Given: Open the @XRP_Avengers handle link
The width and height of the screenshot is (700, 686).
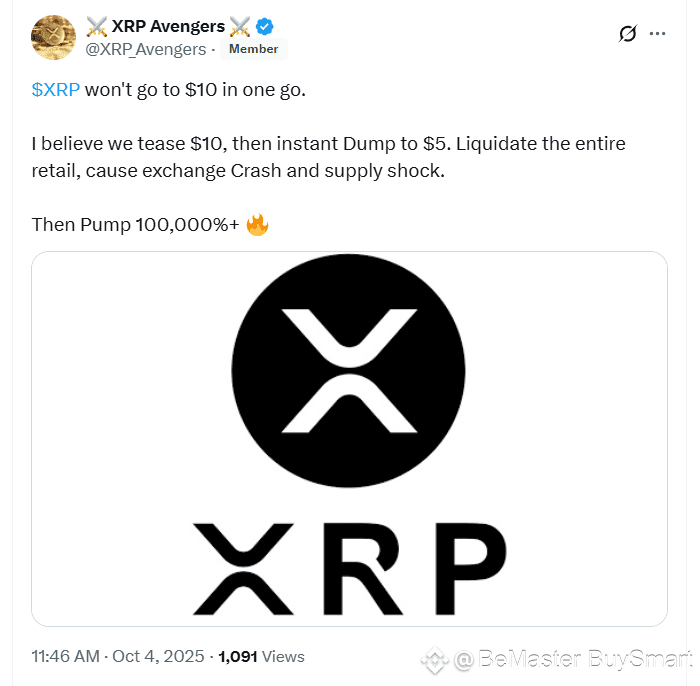Looking at the screenshot, I should tap(146, 49).
